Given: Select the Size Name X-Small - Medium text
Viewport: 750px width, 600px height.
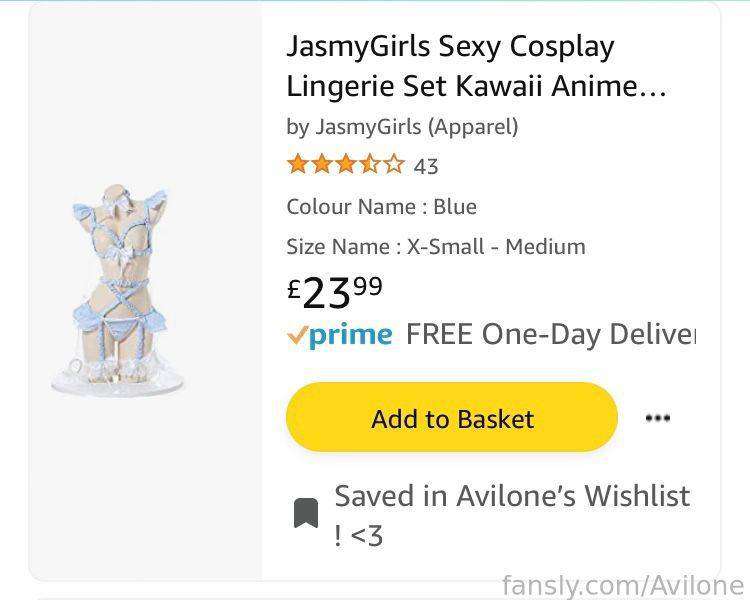Looking at the screenshot, I should (x=436, y=247).
